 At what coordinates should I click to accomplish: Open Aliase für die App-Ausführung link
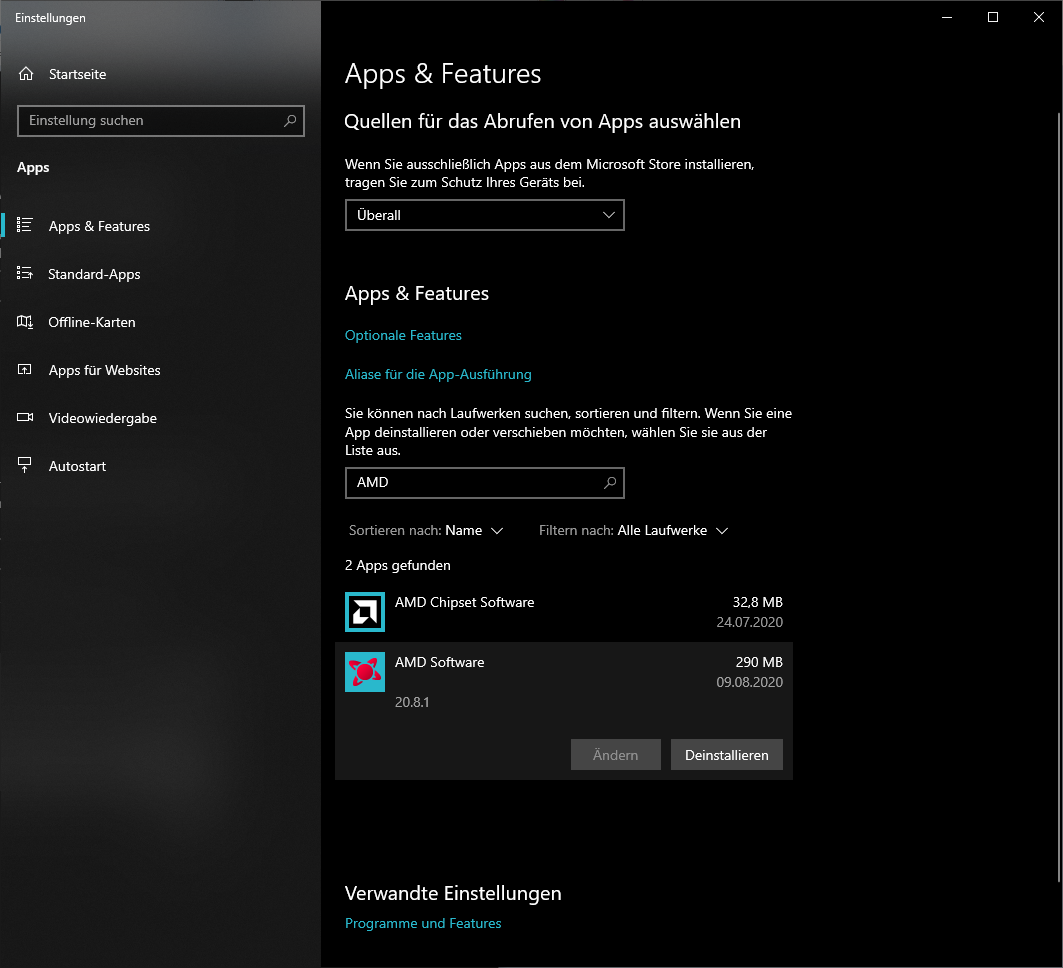[x=438, y=375]
